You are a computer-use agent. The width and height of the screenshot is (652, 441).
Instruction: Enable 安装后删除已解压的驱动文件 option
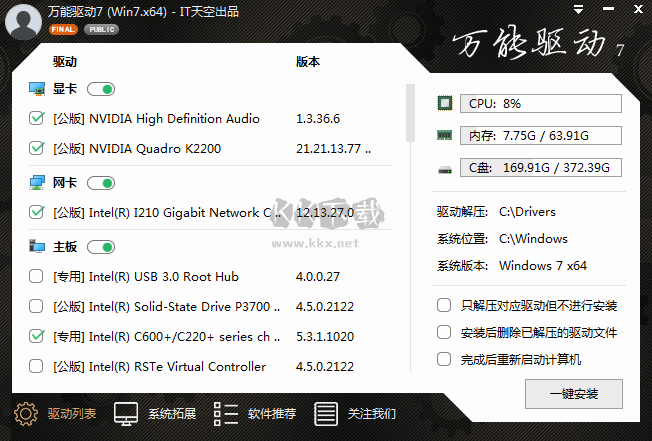coord(444,332)
